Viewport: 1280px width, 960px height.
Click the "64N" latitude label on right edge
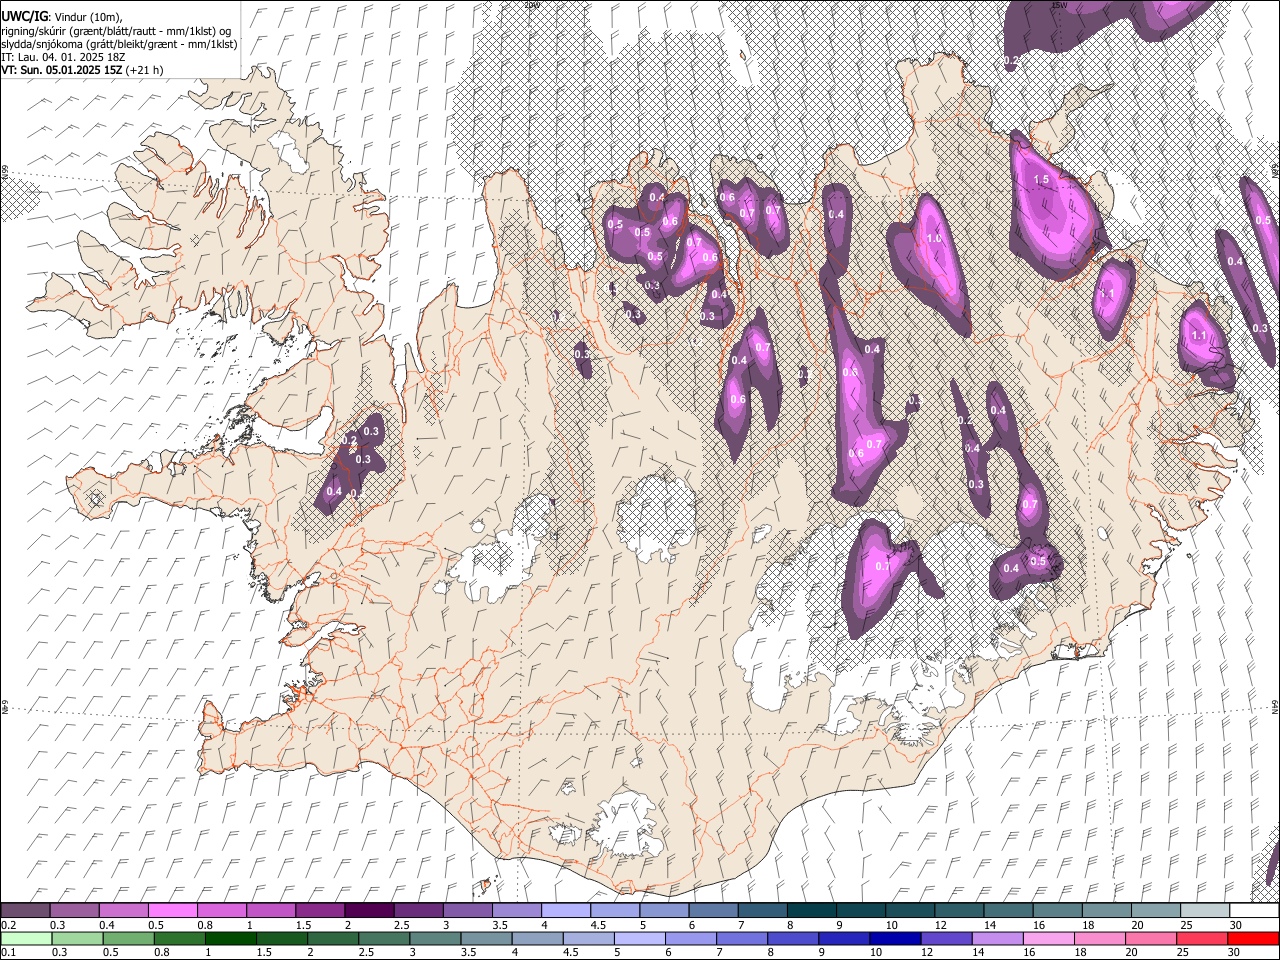1275,707
